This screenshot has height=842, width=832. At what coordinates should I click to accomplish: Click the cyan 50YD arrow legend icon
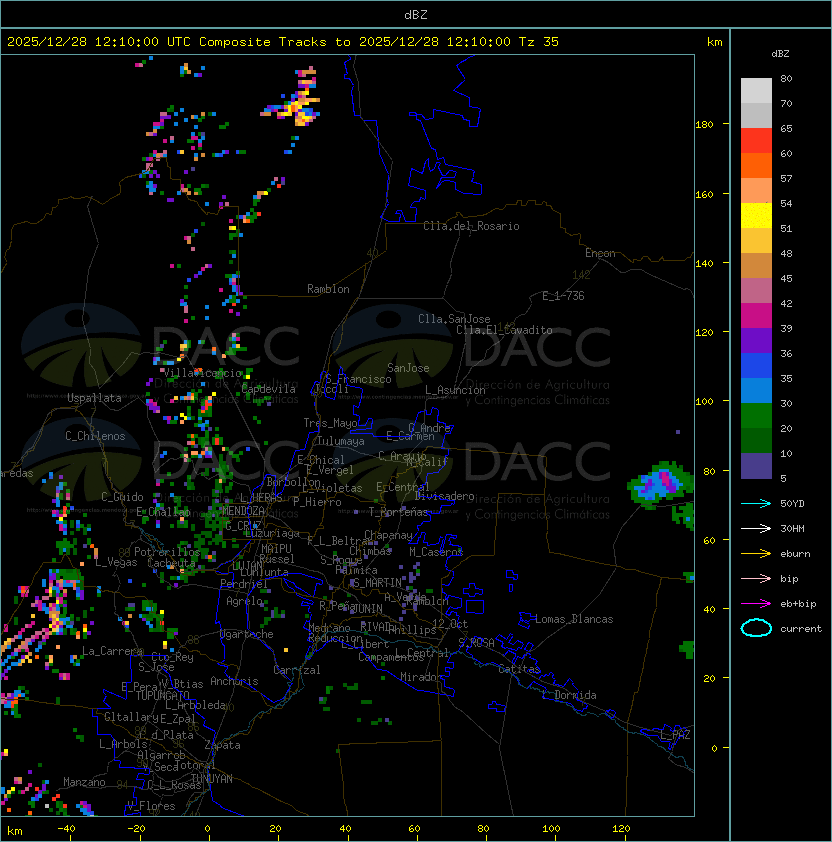point(756,504)
